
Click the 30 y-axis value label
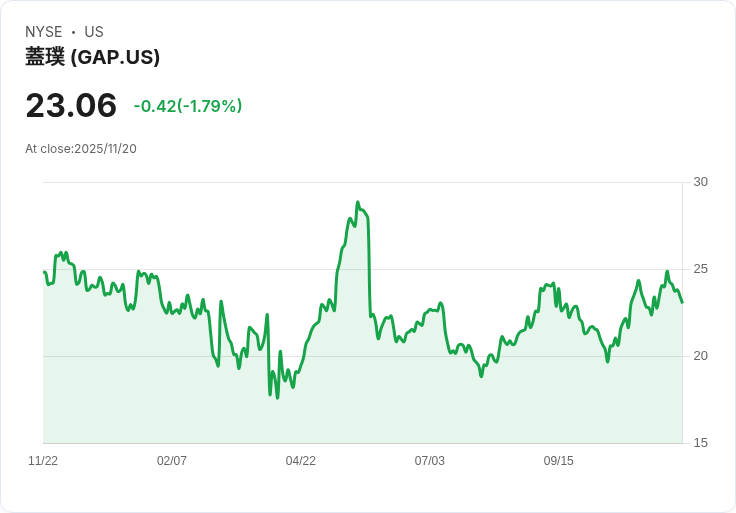700,182
